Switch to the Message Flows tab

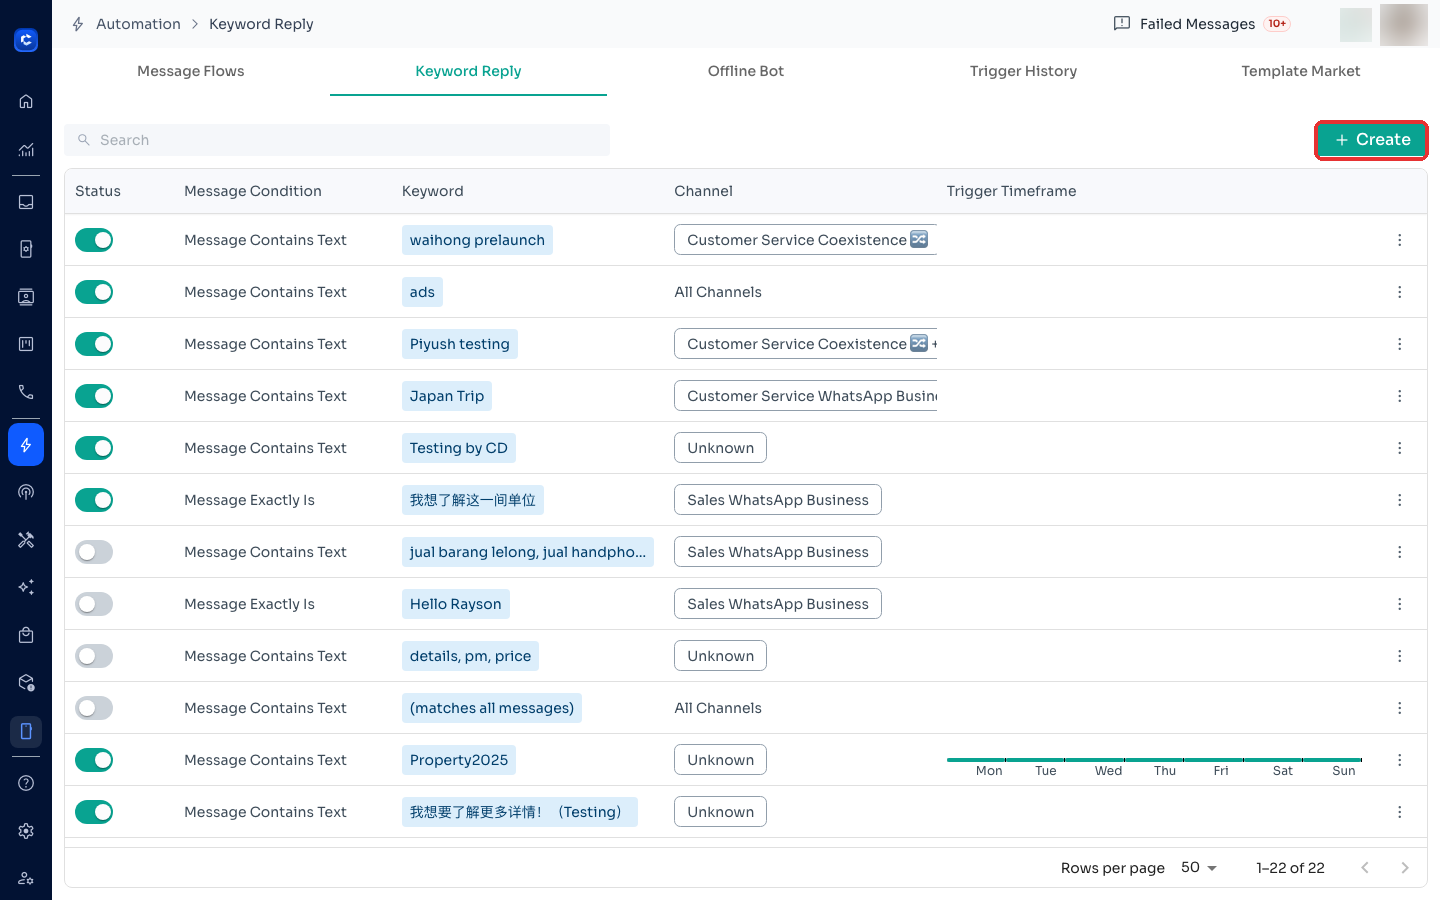click(x=191, y=71)
